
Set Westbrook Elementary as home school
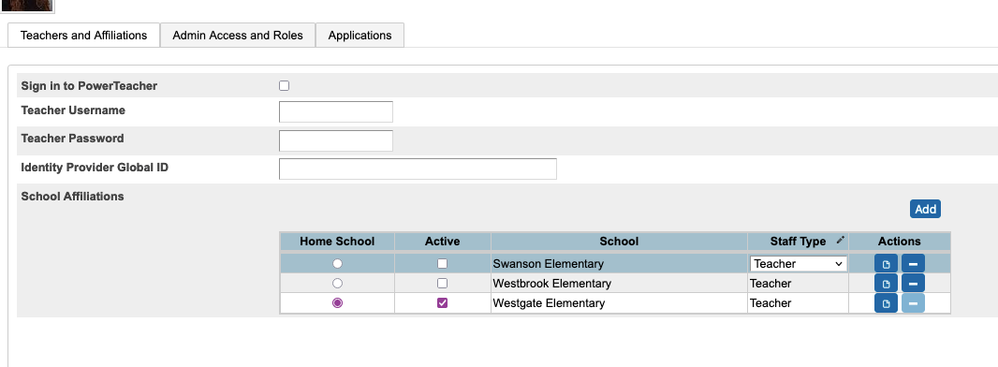click(337, 283)
